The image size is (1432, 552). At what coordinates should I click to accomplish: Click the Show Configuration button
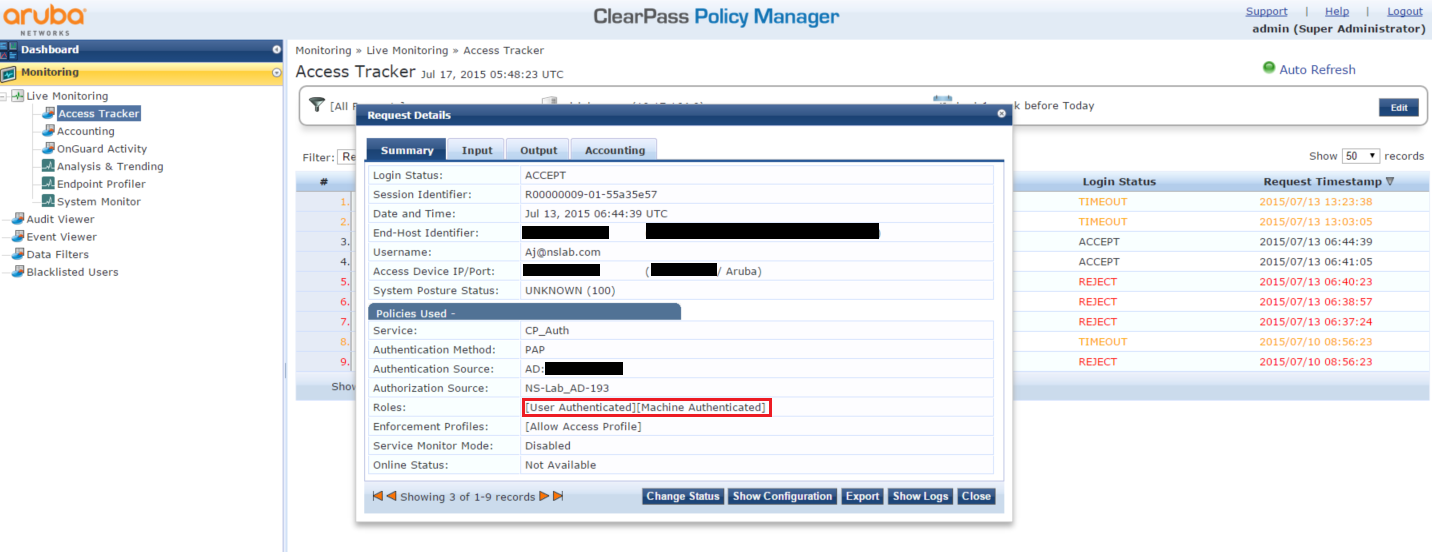point(782,496)
